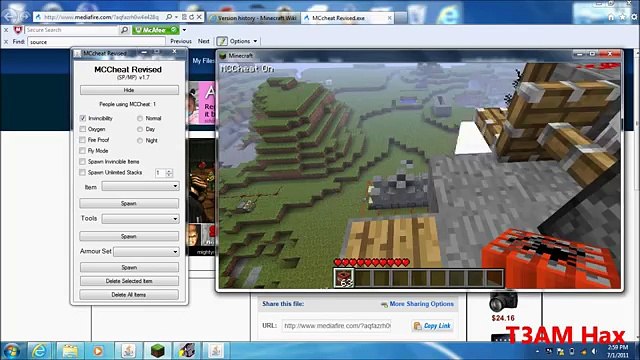Open Internet Explorer from taskbar
640x360 pixels.
39,351
